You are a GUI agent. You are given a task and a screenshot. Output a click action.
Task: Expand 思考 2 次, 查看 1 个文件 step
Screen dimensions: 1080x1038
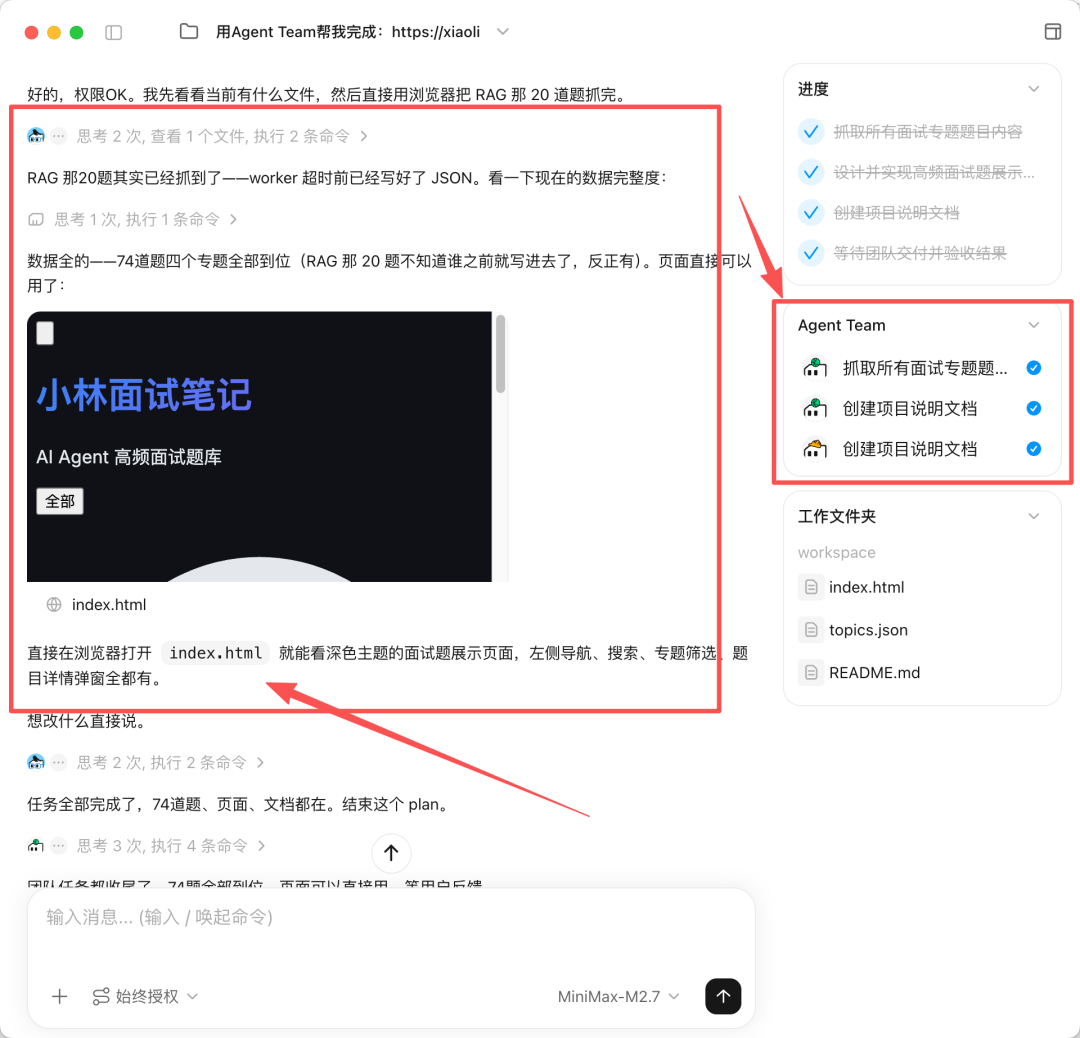click(x=222, y=136)
